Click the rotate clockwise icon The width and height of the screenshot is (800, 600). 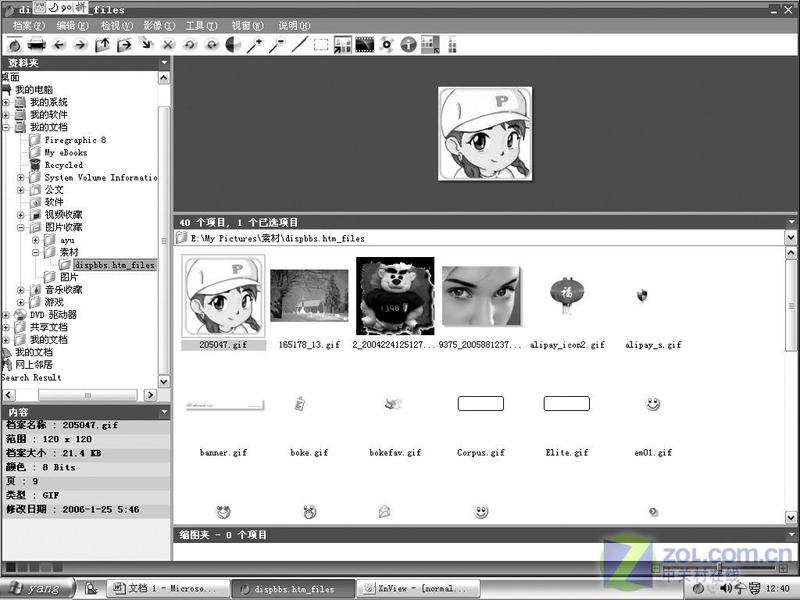[211, 45]
